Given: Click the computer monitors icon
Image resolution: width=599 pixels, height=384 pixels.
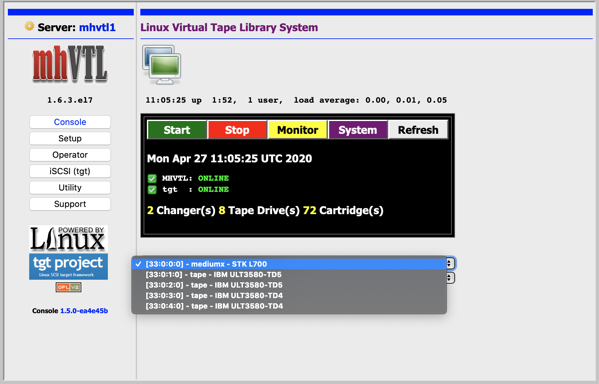Looking at the screenshot, I should coord(162,64).
